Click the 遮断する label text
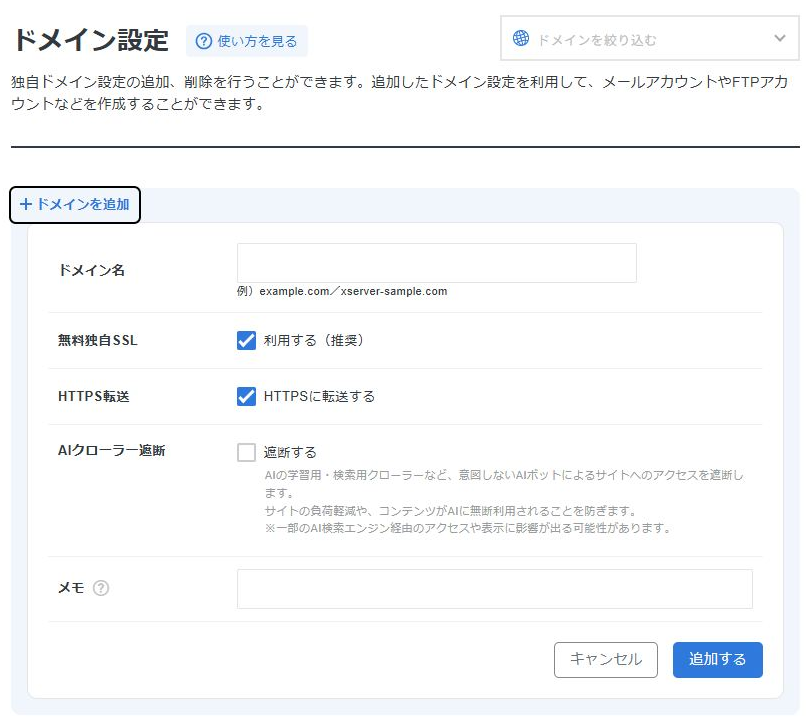Viewport: 808px width, 720px height. pyautogui.click(x=290, y=452)
